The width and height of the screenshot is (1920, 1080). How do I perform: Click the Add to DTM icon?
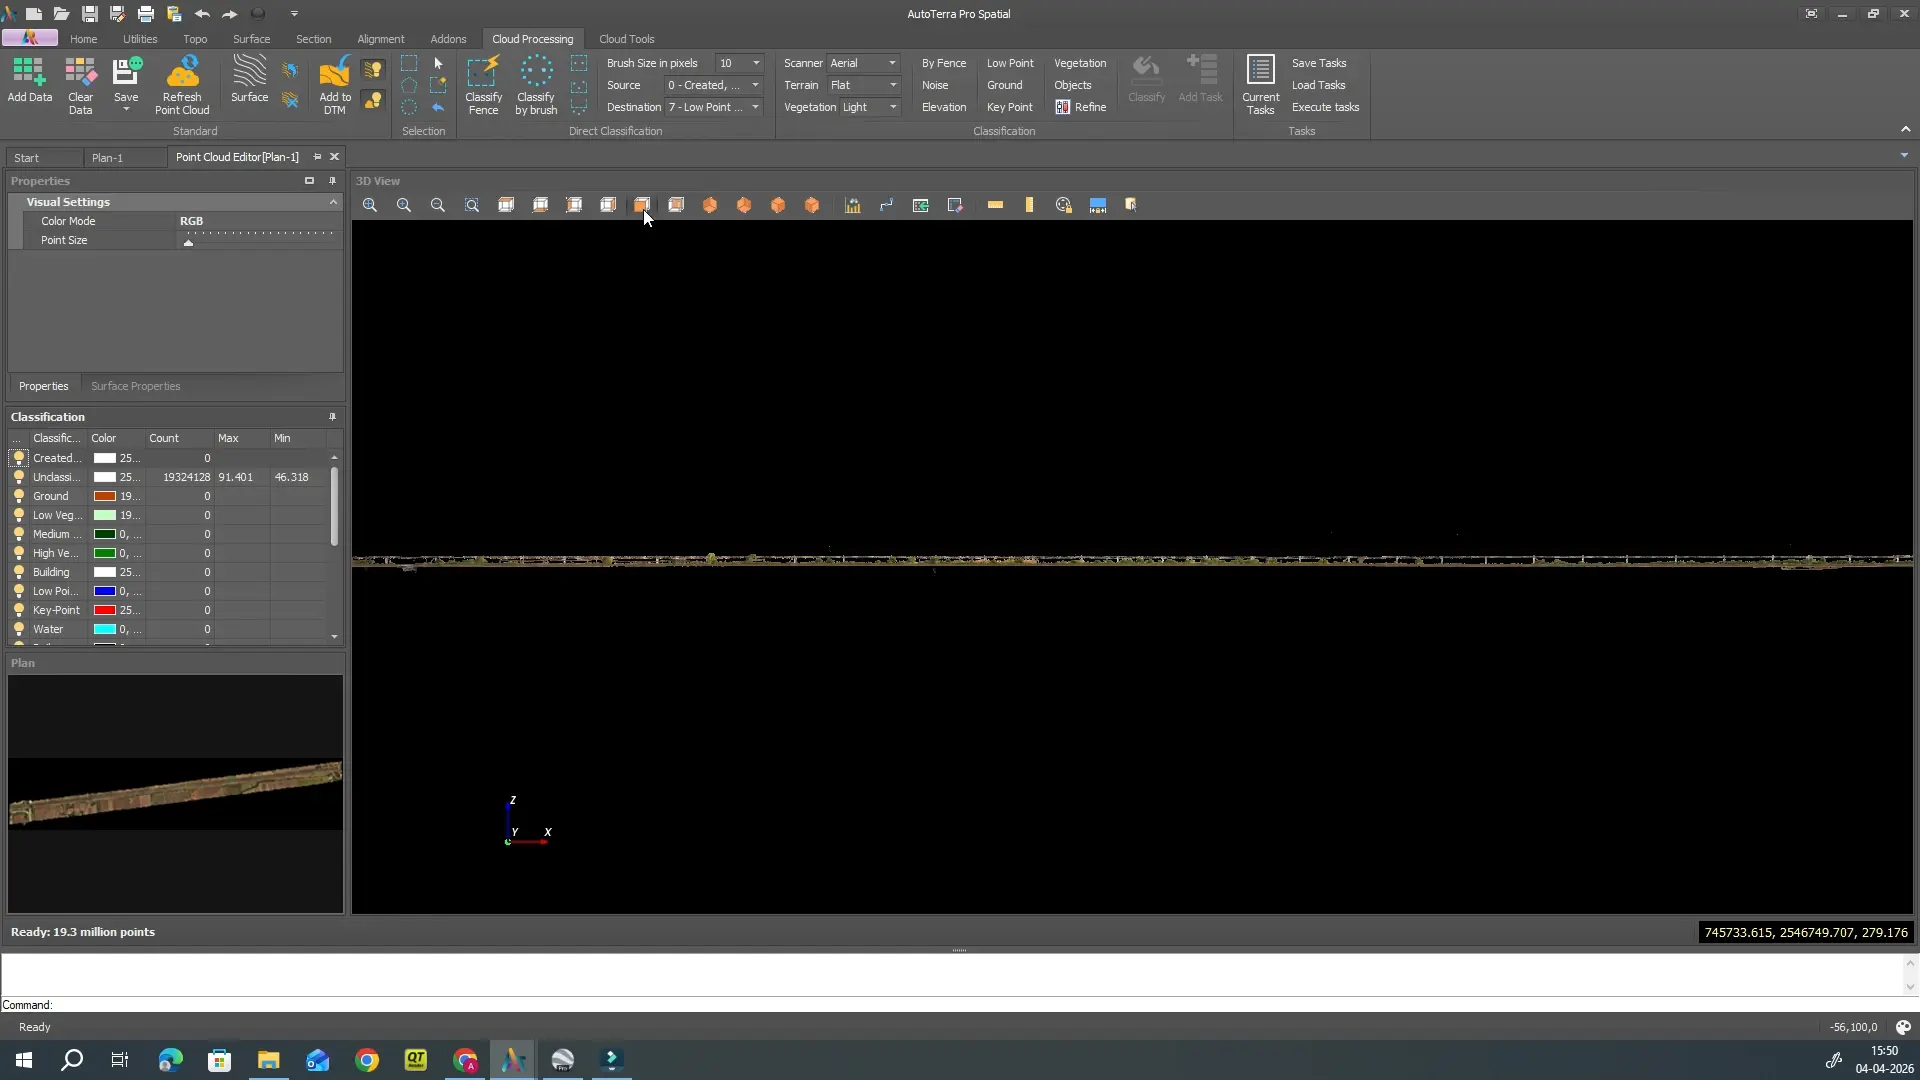point(335,86)
